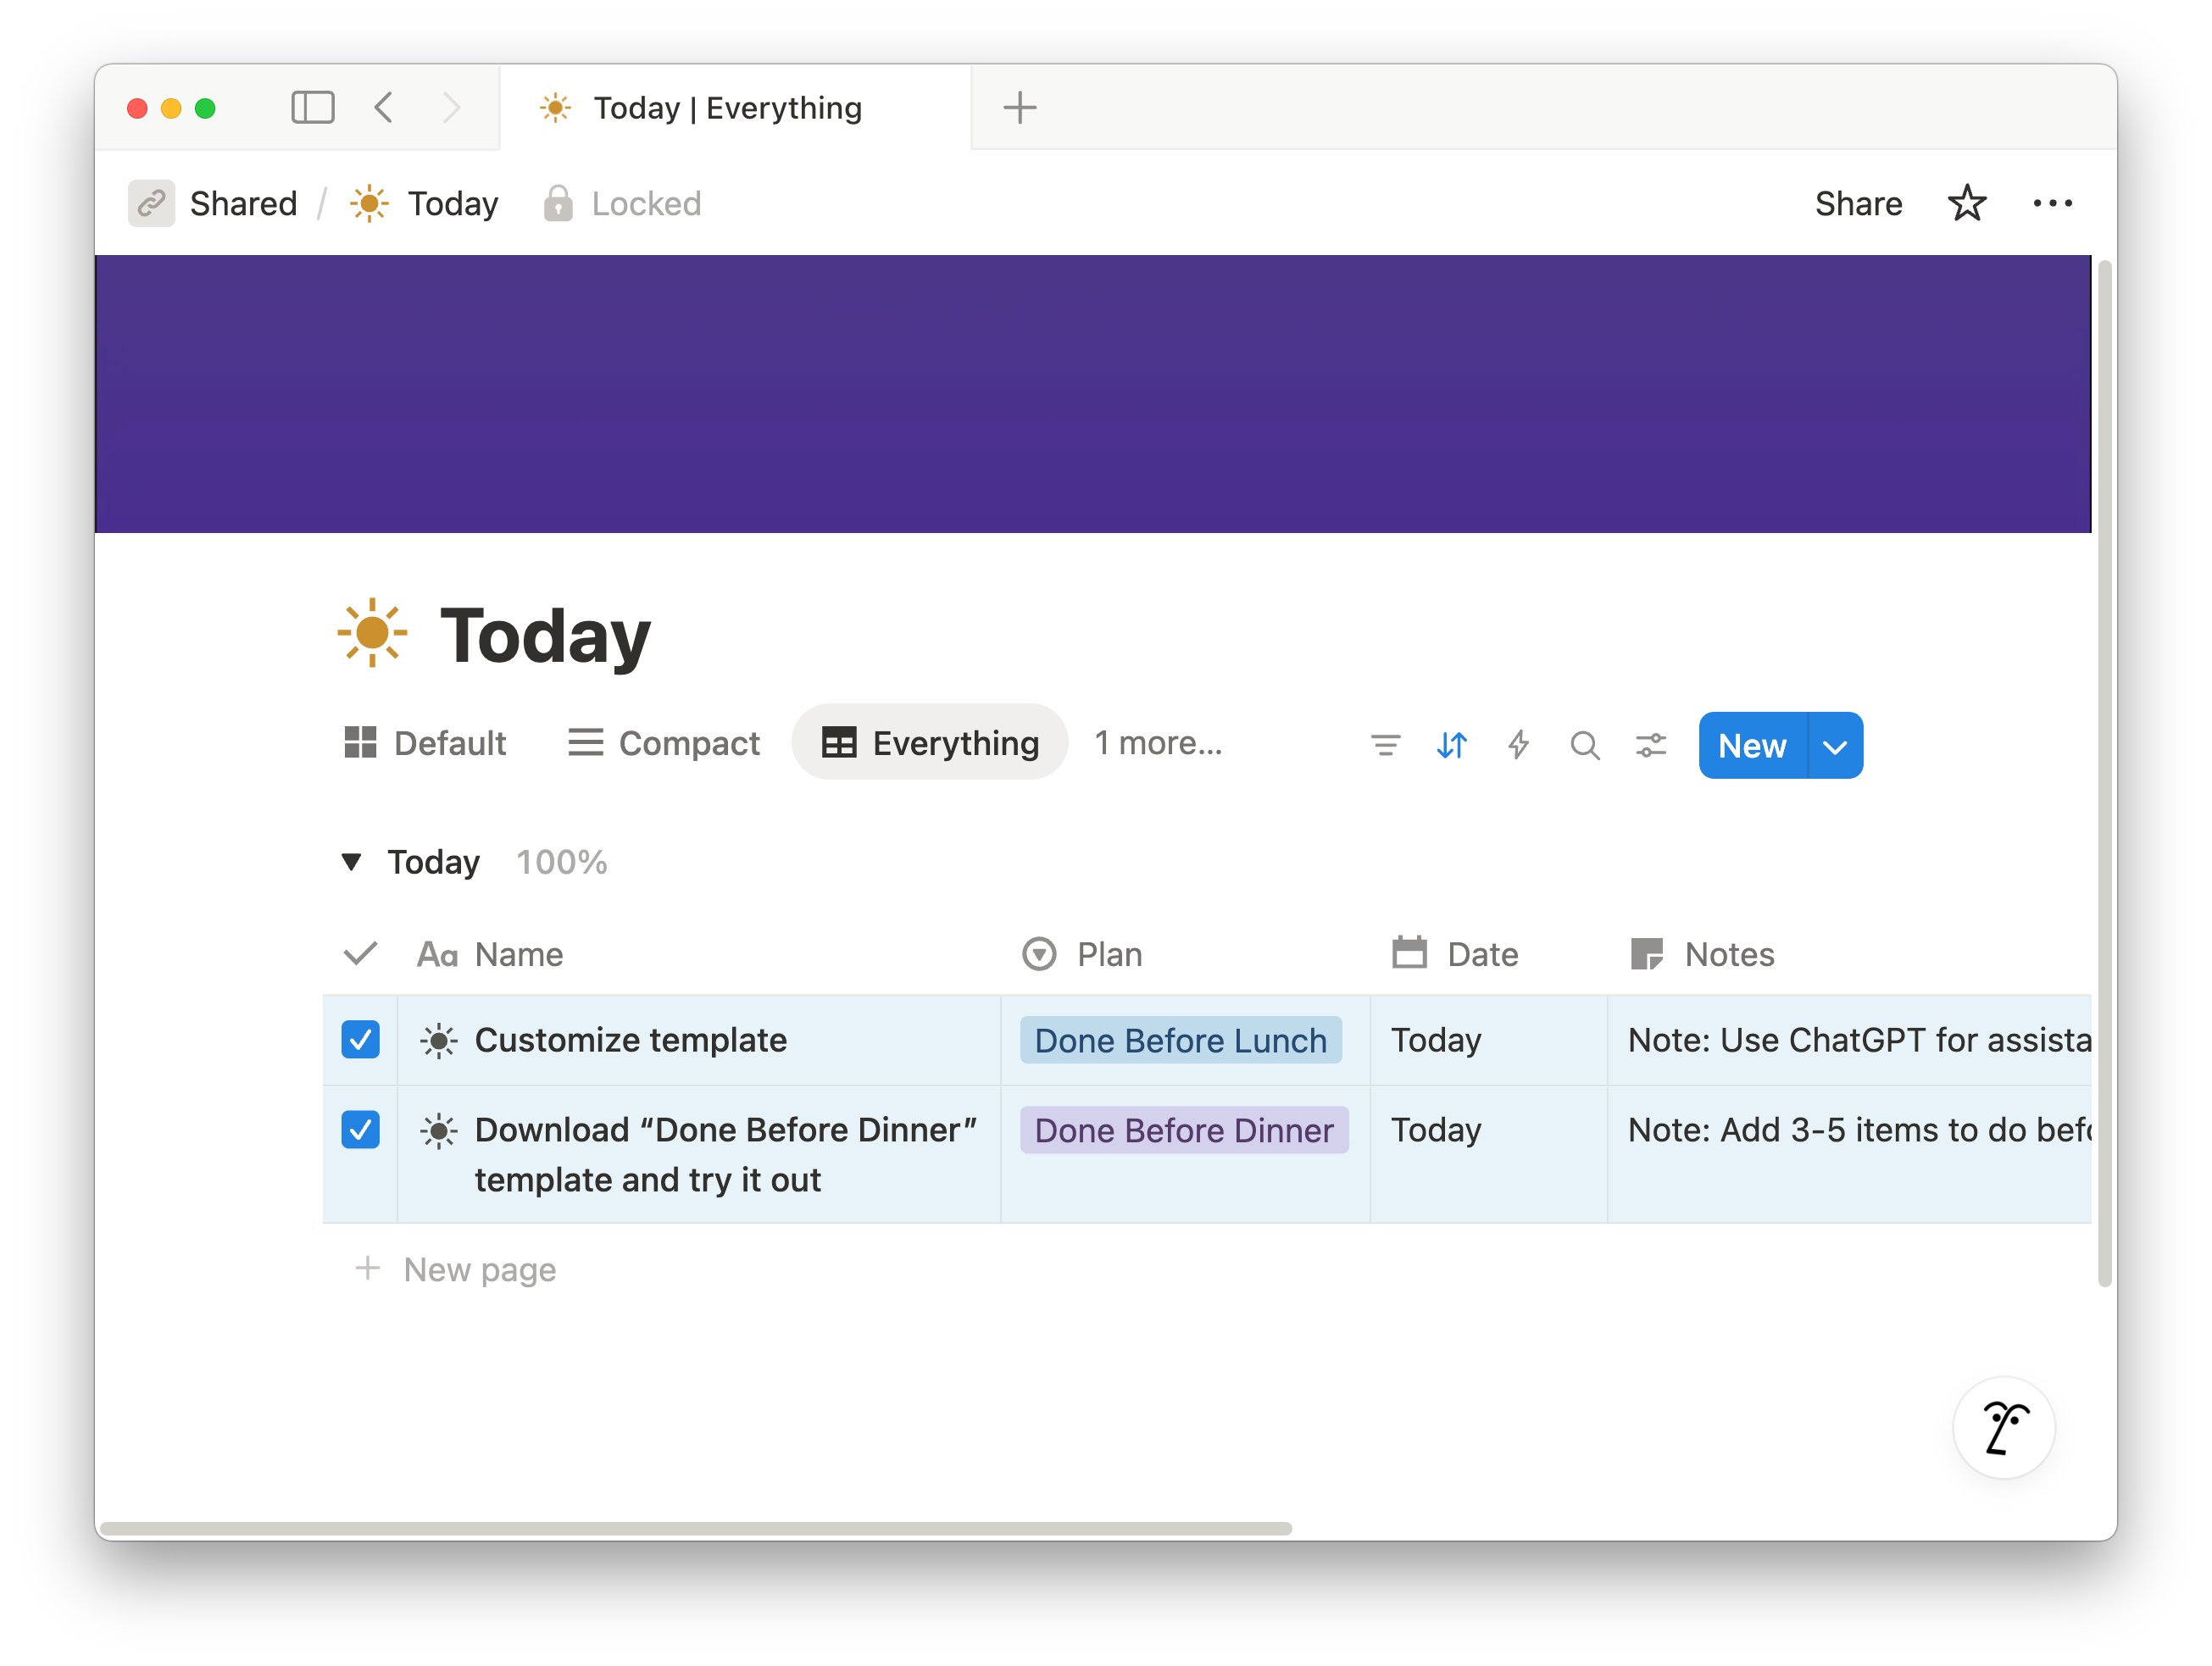
Task: Click New page to add row
Action: [x=479, y=1270]
